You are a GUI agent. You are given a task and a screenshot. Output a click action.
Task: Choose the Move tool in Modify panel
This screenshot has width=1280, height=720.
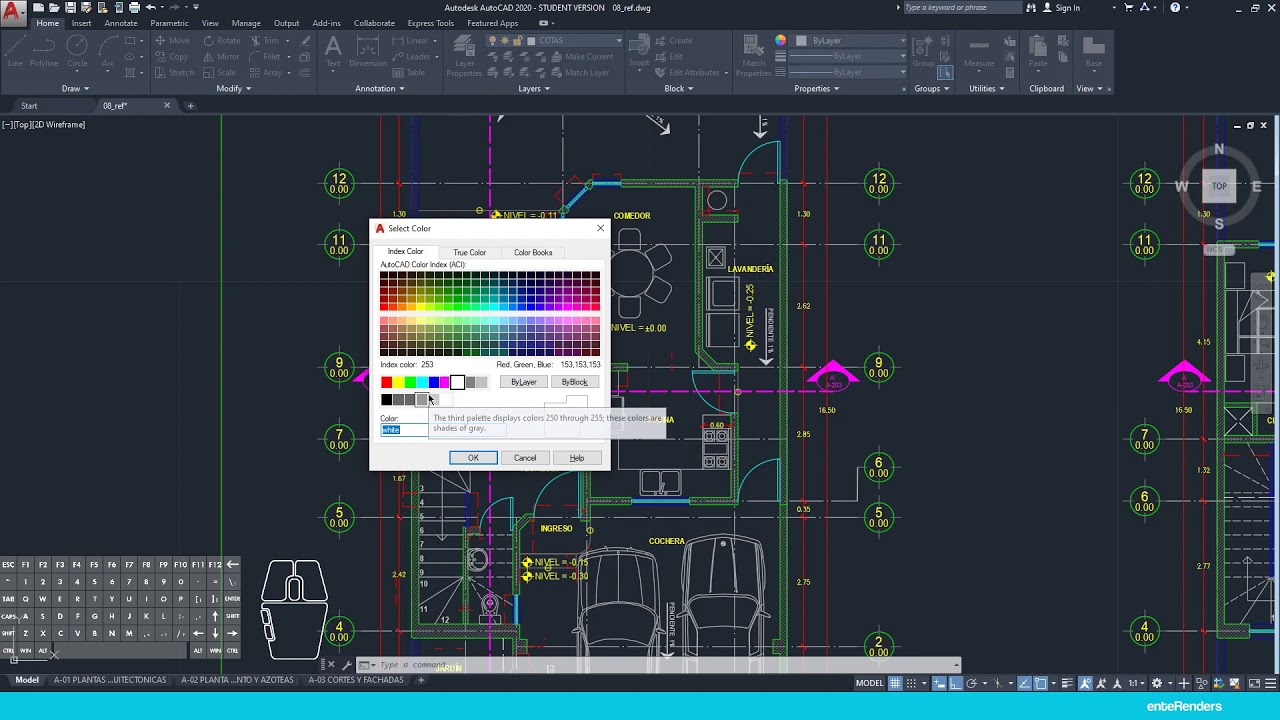[172, 41]
